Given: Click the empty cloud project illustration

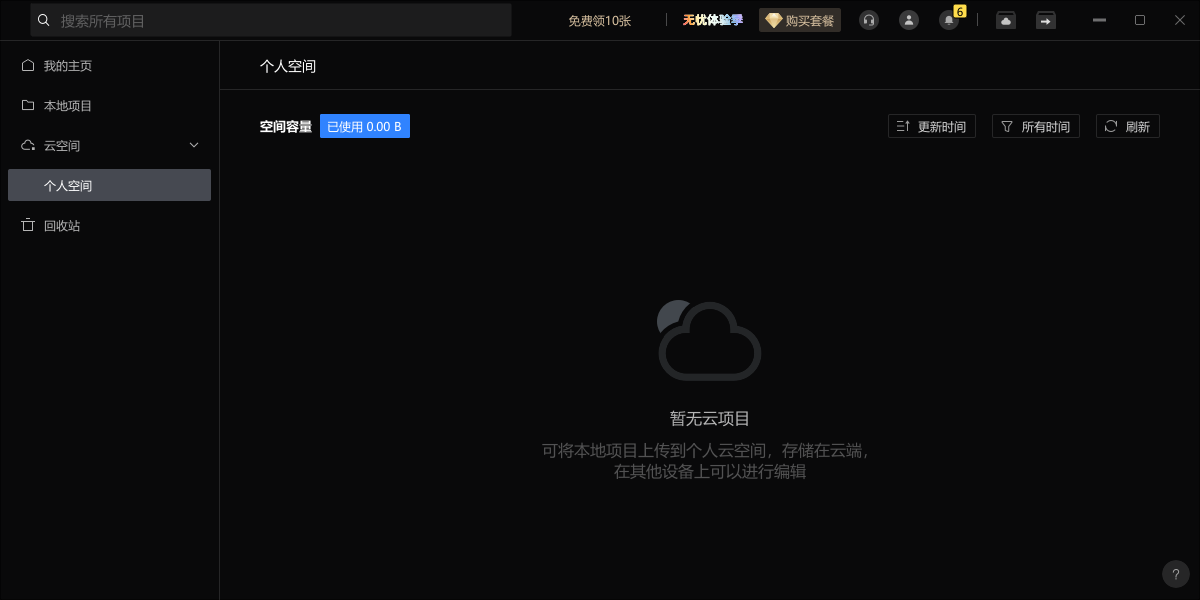Looking at the screenshot, I should click(709, 340).
